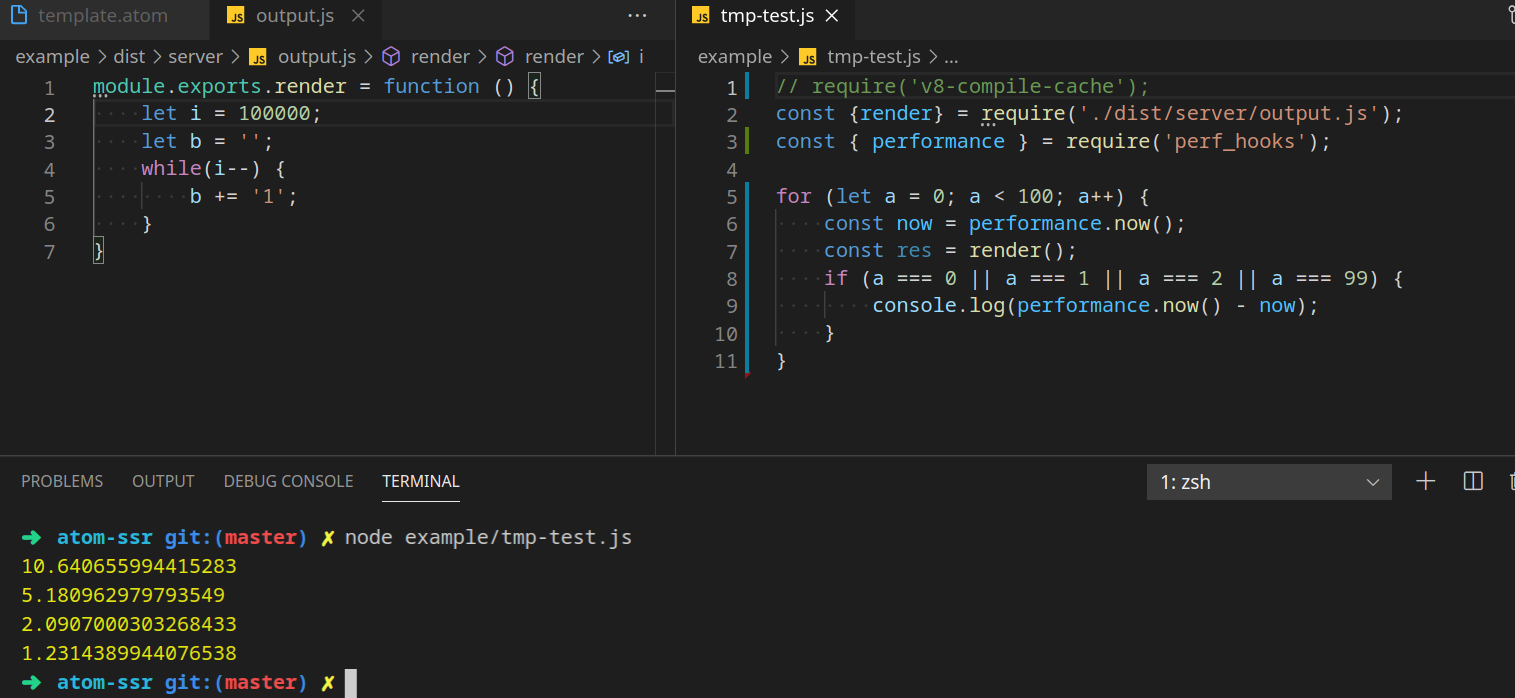This screenshot has width=1515, height=698.
Task: Click the template.atom file icon
Action: [18, 16]
